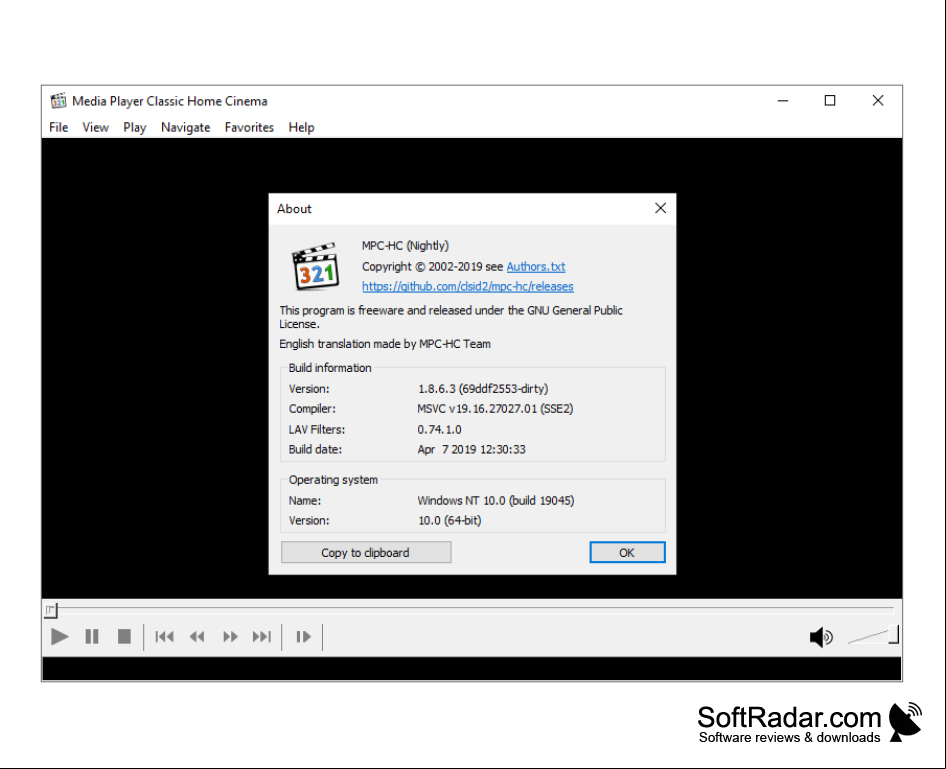Open the Favorites menu

coord(249,127)
